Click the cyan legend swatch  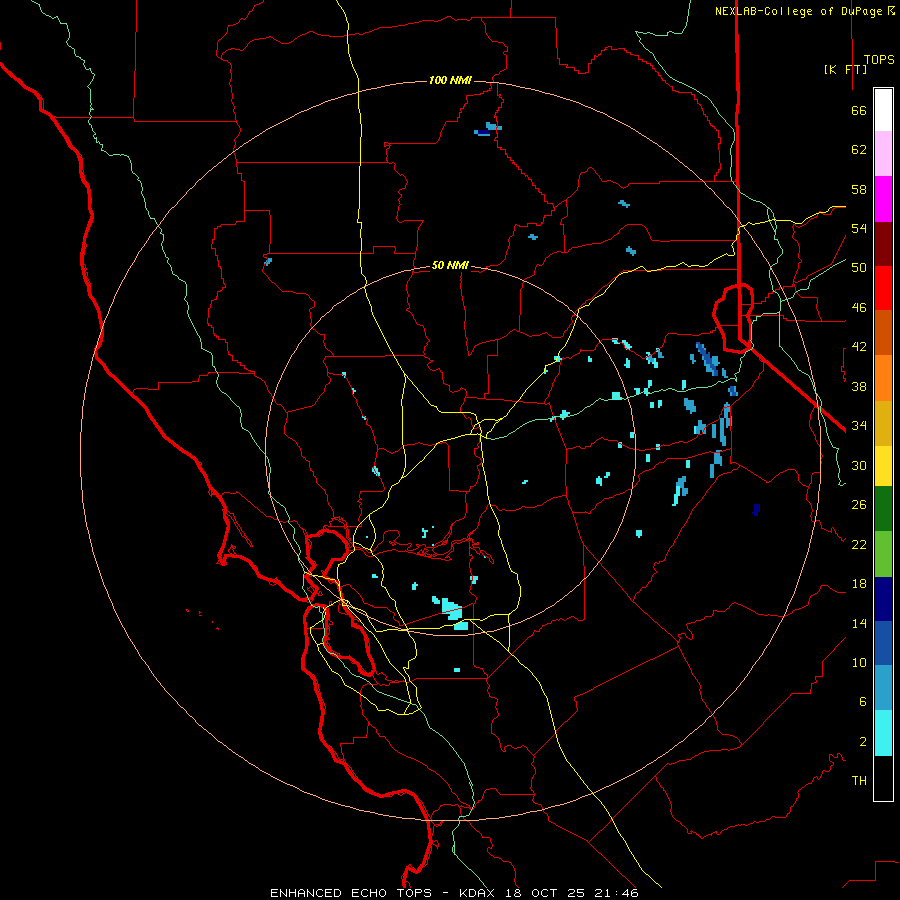(883, 733)
